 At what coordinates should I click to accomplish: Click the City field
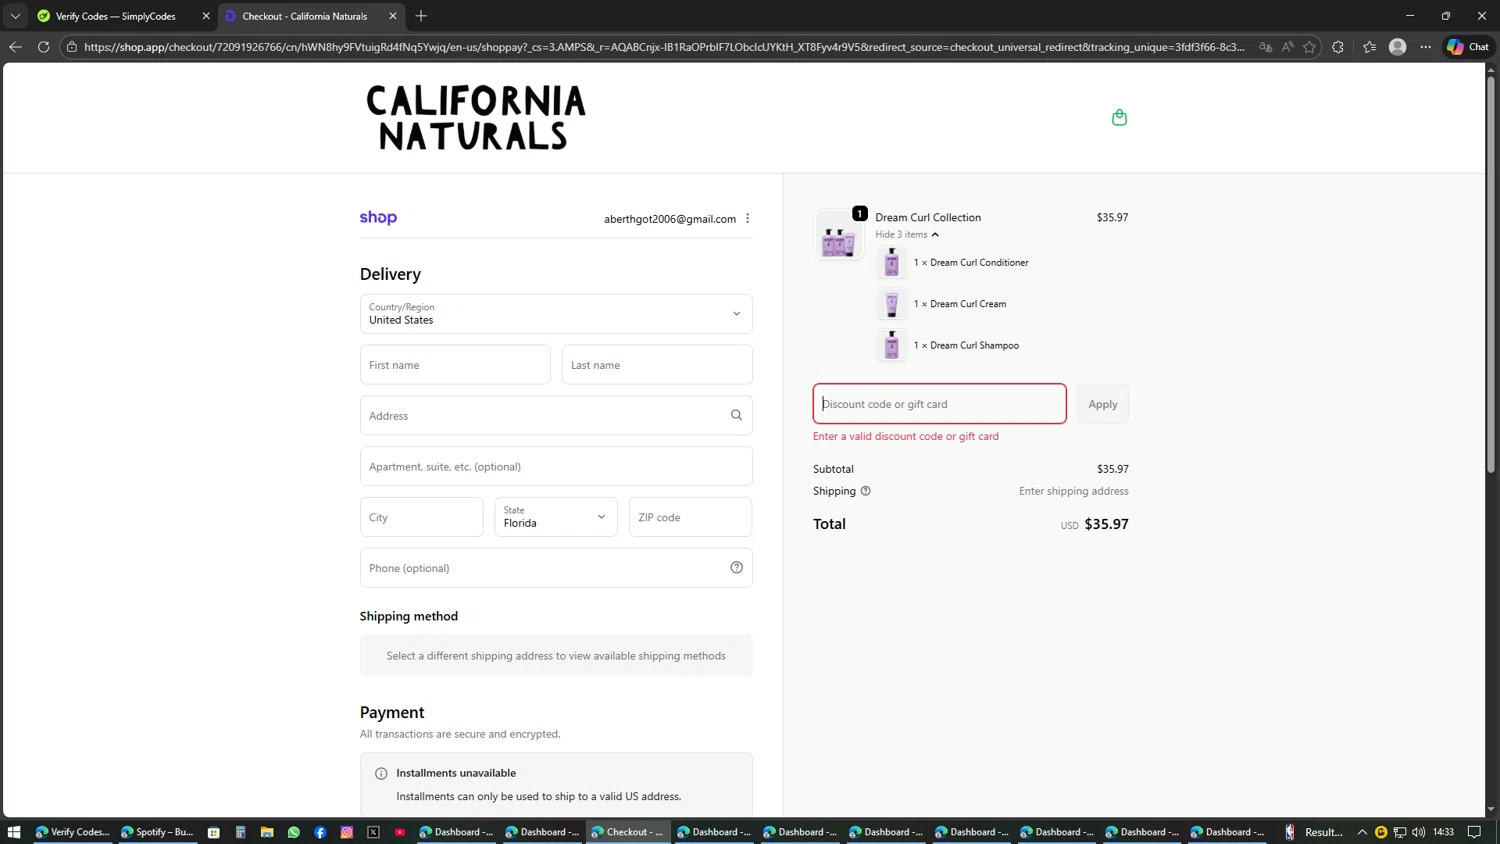pos(421,517)
